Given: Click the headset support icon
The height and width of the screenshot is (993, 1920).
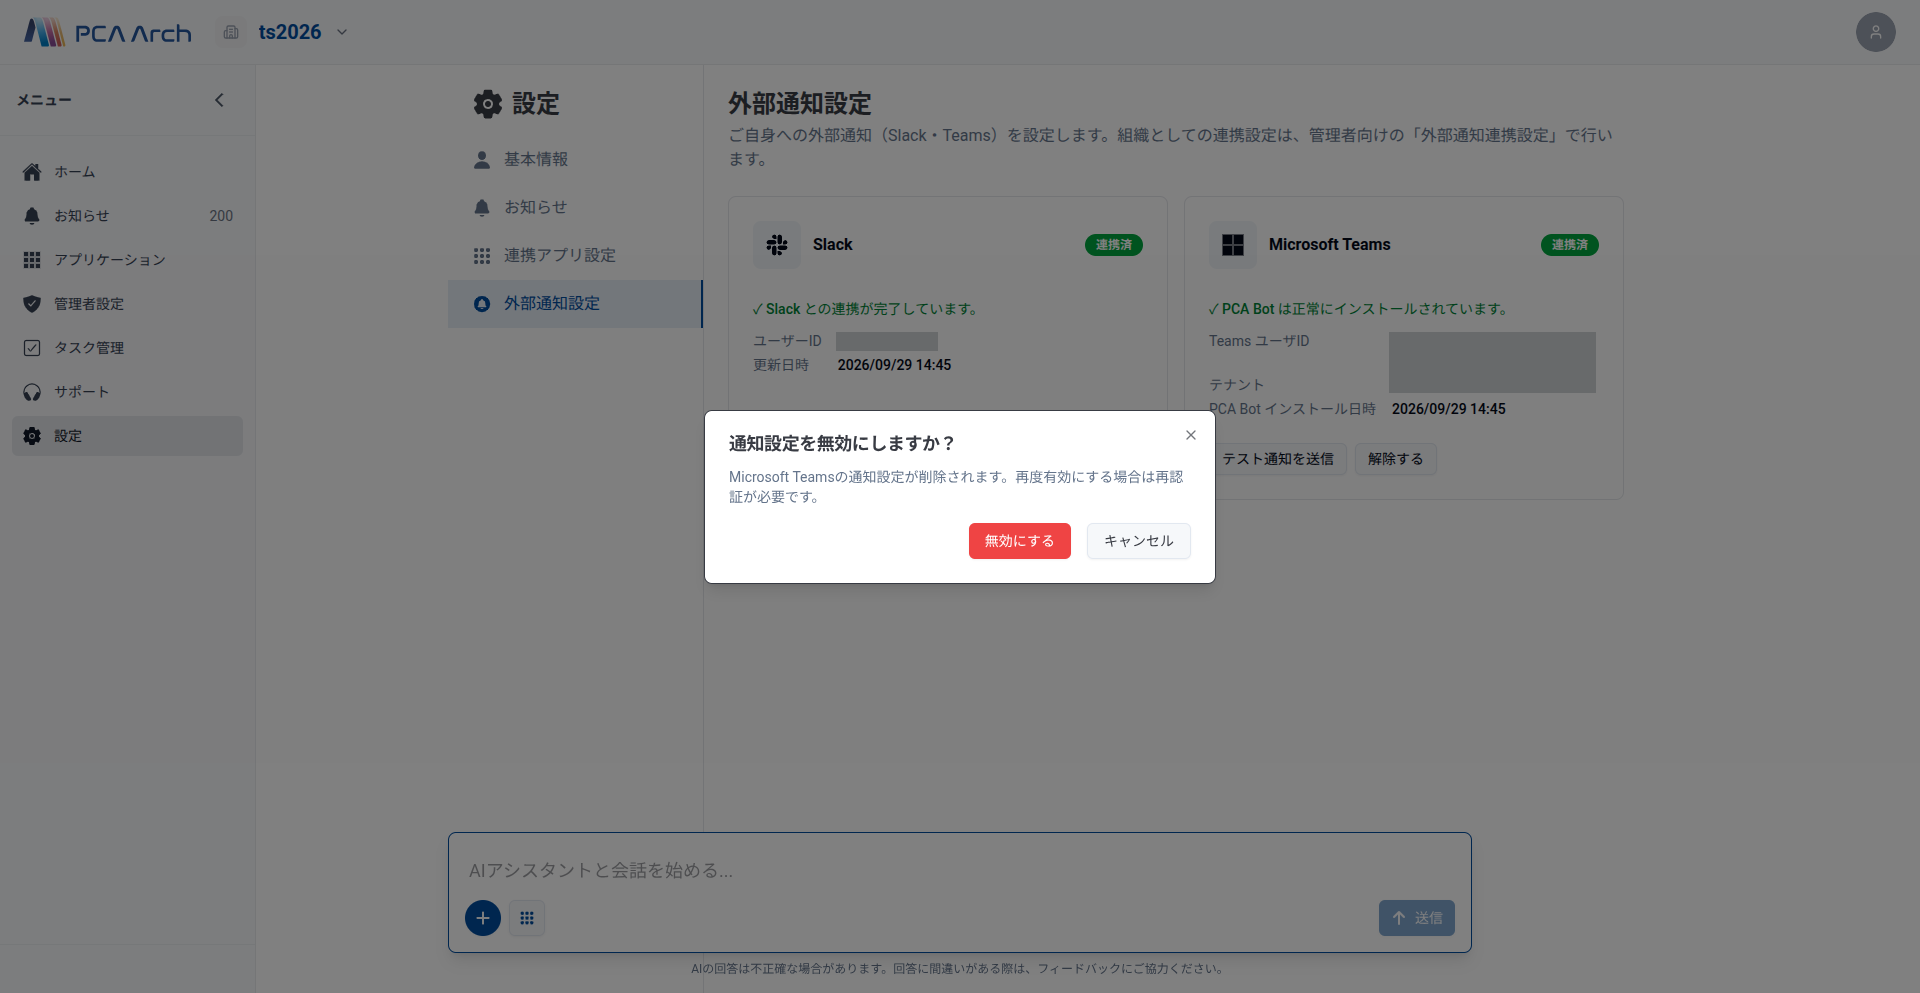Looking at the screenshot, I should coord(32,392).
